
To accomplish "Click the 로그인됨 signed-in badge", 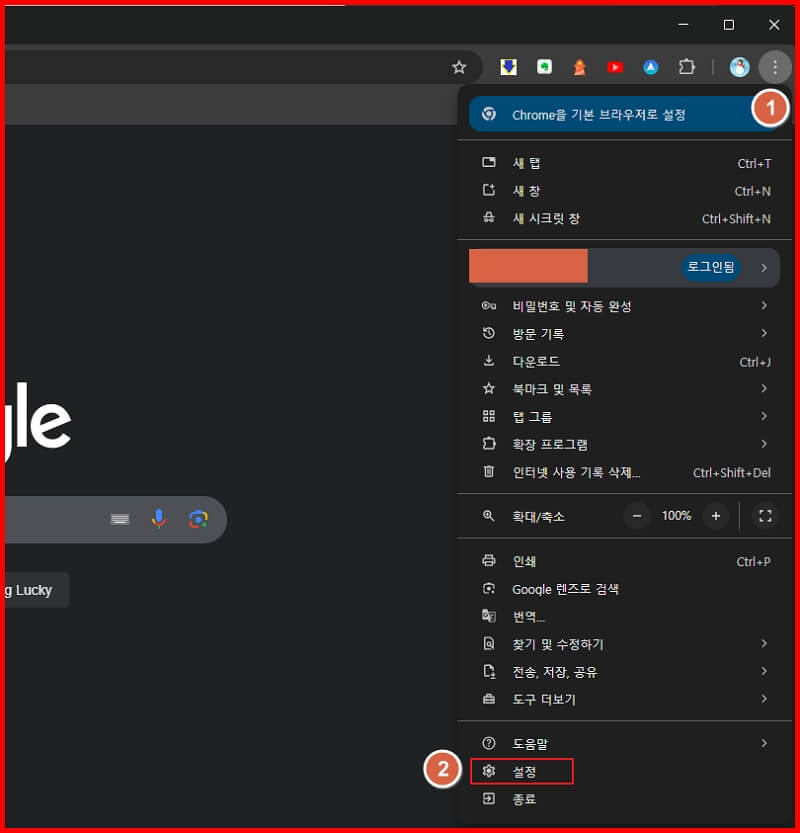I will [711, 267].
